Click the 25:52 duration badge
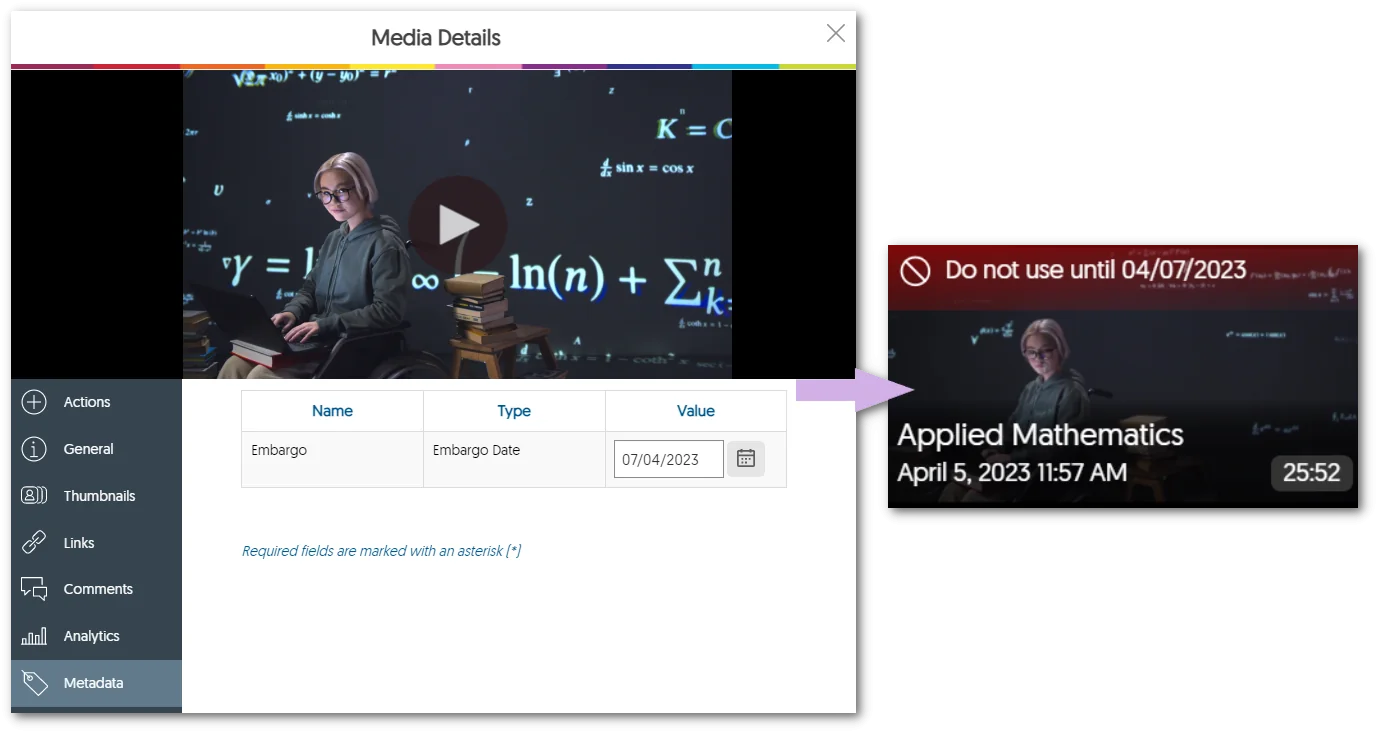The image size is (1377, 732). [1311, 473]
